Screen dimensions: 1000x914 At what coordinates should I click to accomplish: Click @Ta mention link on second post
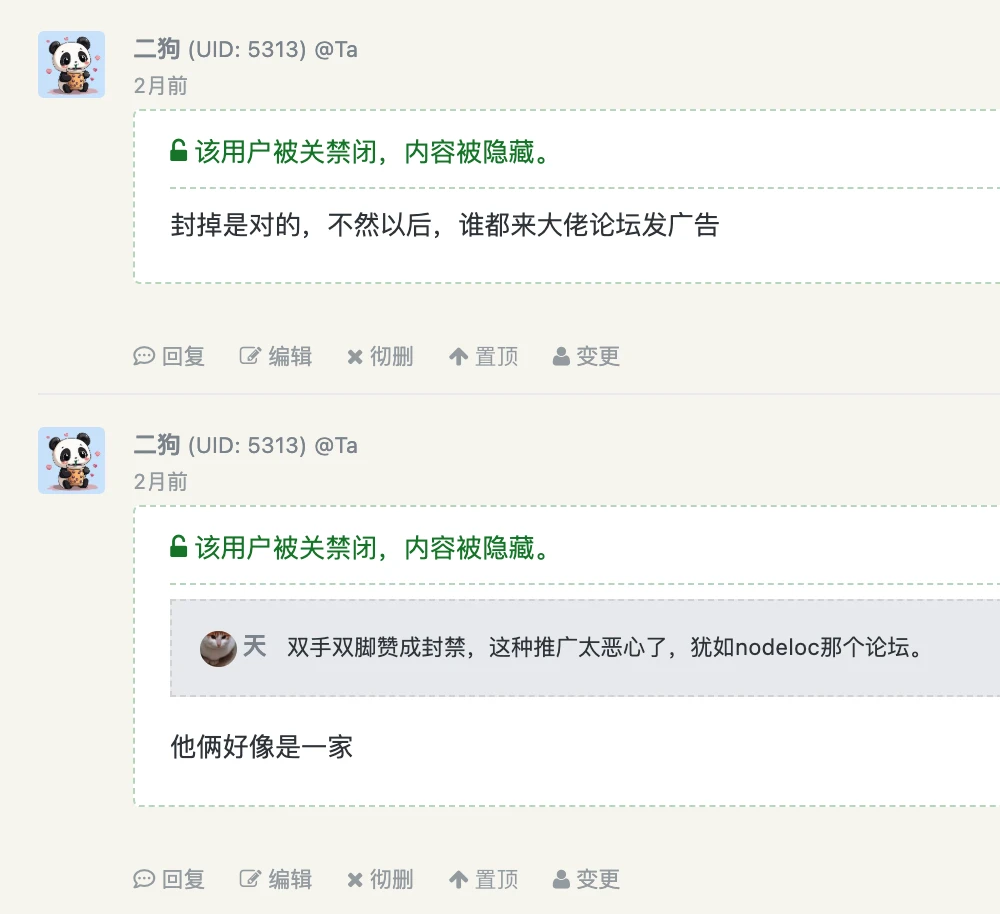(x=336, y=445)
